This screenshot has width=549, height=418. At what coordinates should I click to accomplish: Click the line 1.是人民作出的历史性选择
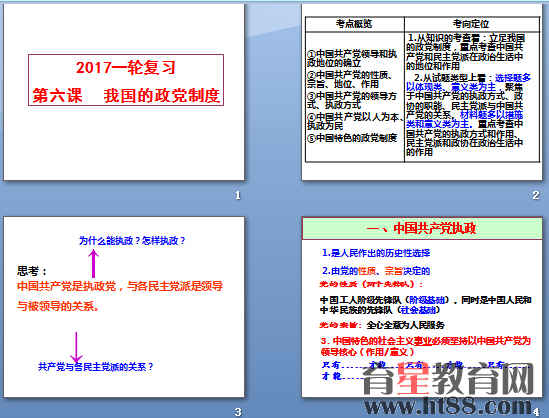(x=376, y=253)
